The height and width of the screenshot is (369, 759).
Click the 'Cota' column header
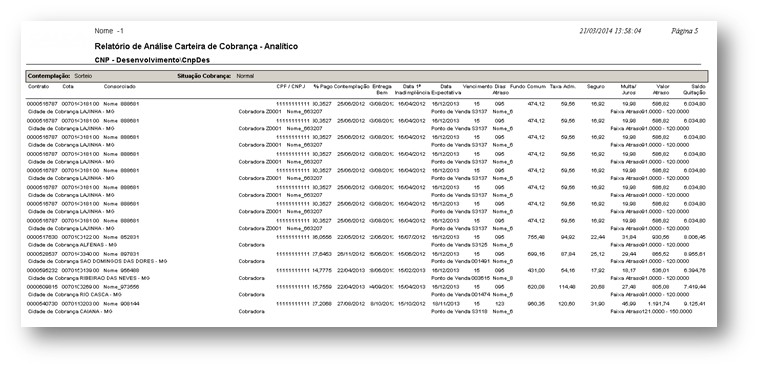(x=68, y=87)
